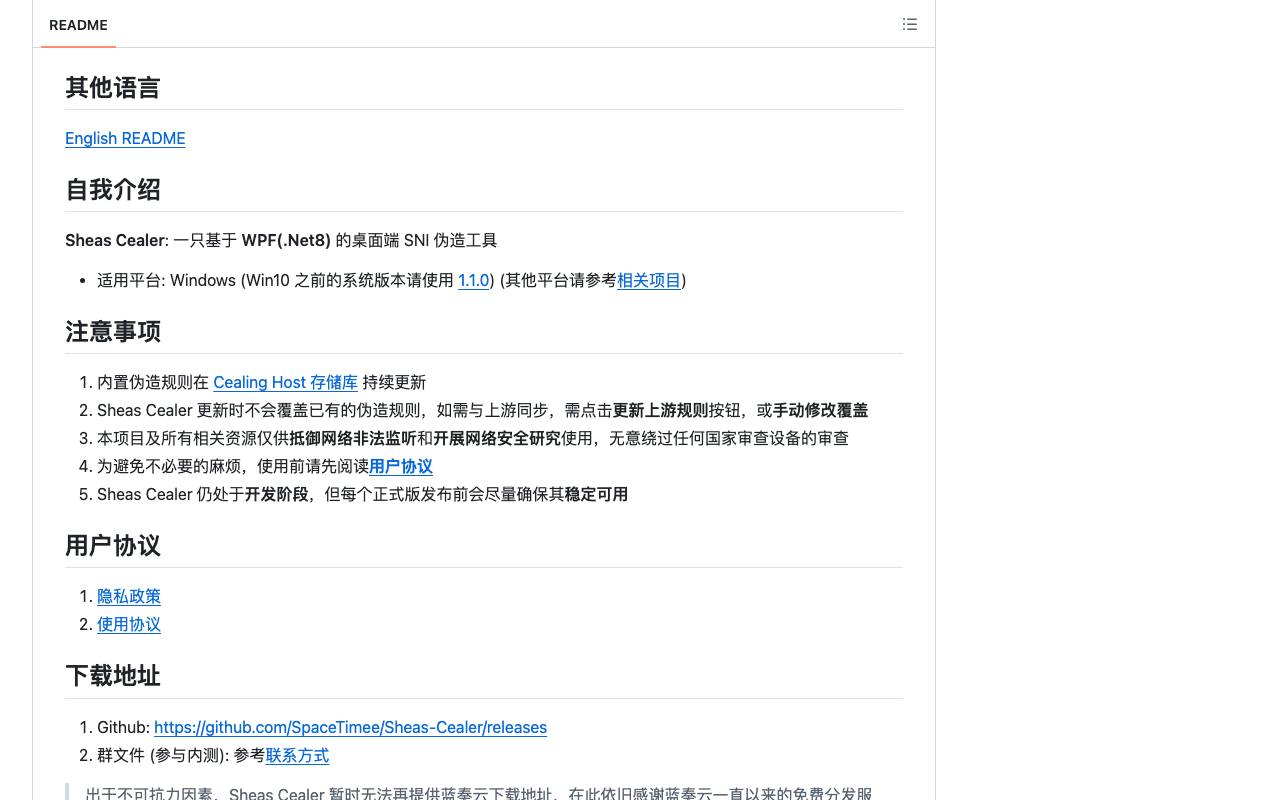Image resolution: width=1280 pixels, height=800 pixels.
Task: Click the 注意事项 heading
Action: tap(113, 332)
